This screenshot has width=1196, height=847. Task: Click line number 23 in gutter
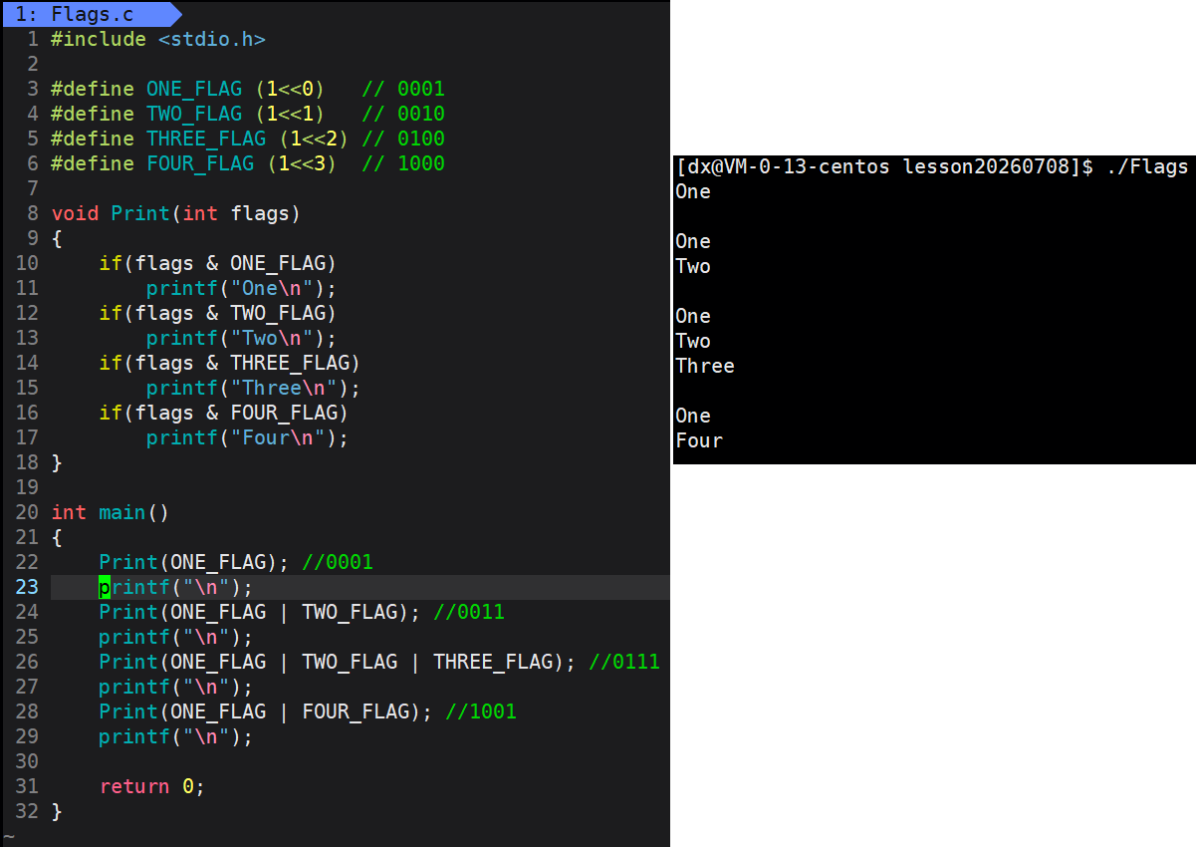click(27, 587)
